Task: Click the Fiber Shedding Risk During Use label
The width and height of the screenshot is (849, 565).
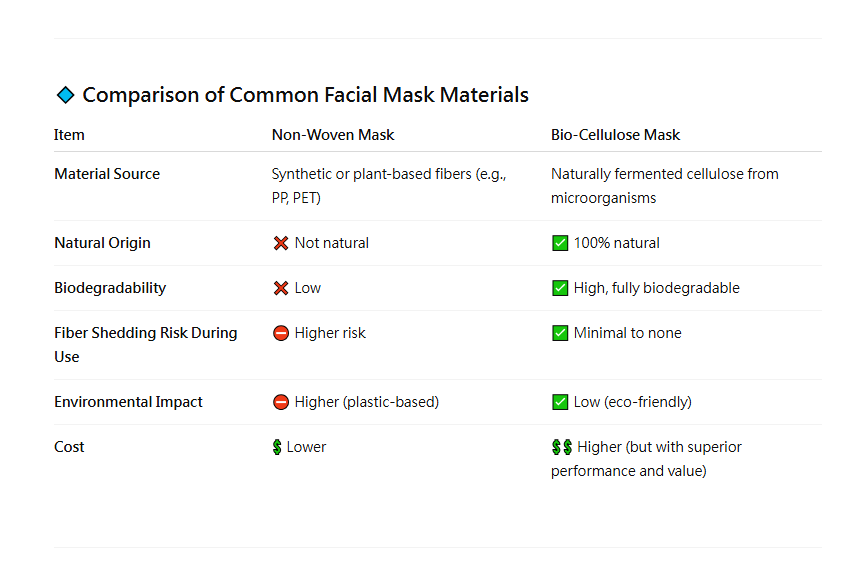Action: [146, 345]
